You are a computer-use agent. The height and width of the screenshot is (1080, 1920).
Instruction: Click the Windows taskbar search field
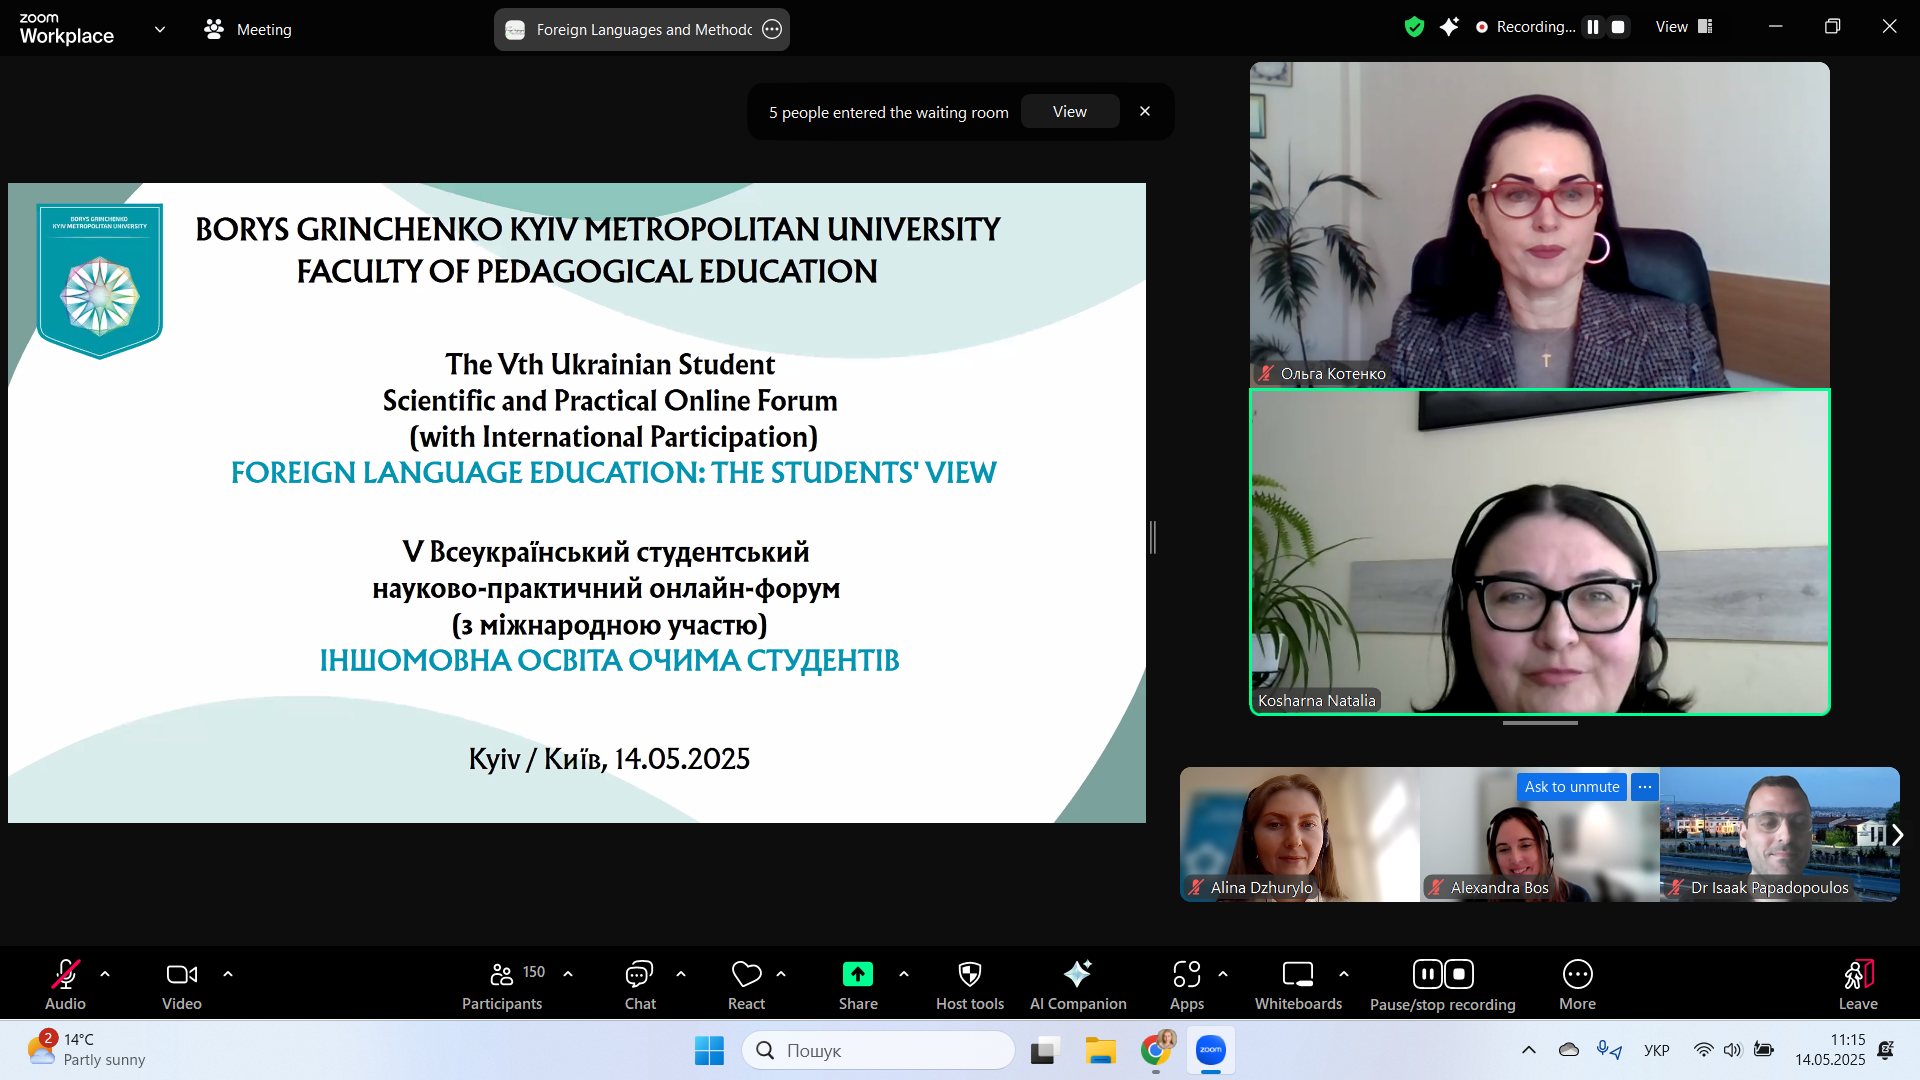(x=878, y=1050)
